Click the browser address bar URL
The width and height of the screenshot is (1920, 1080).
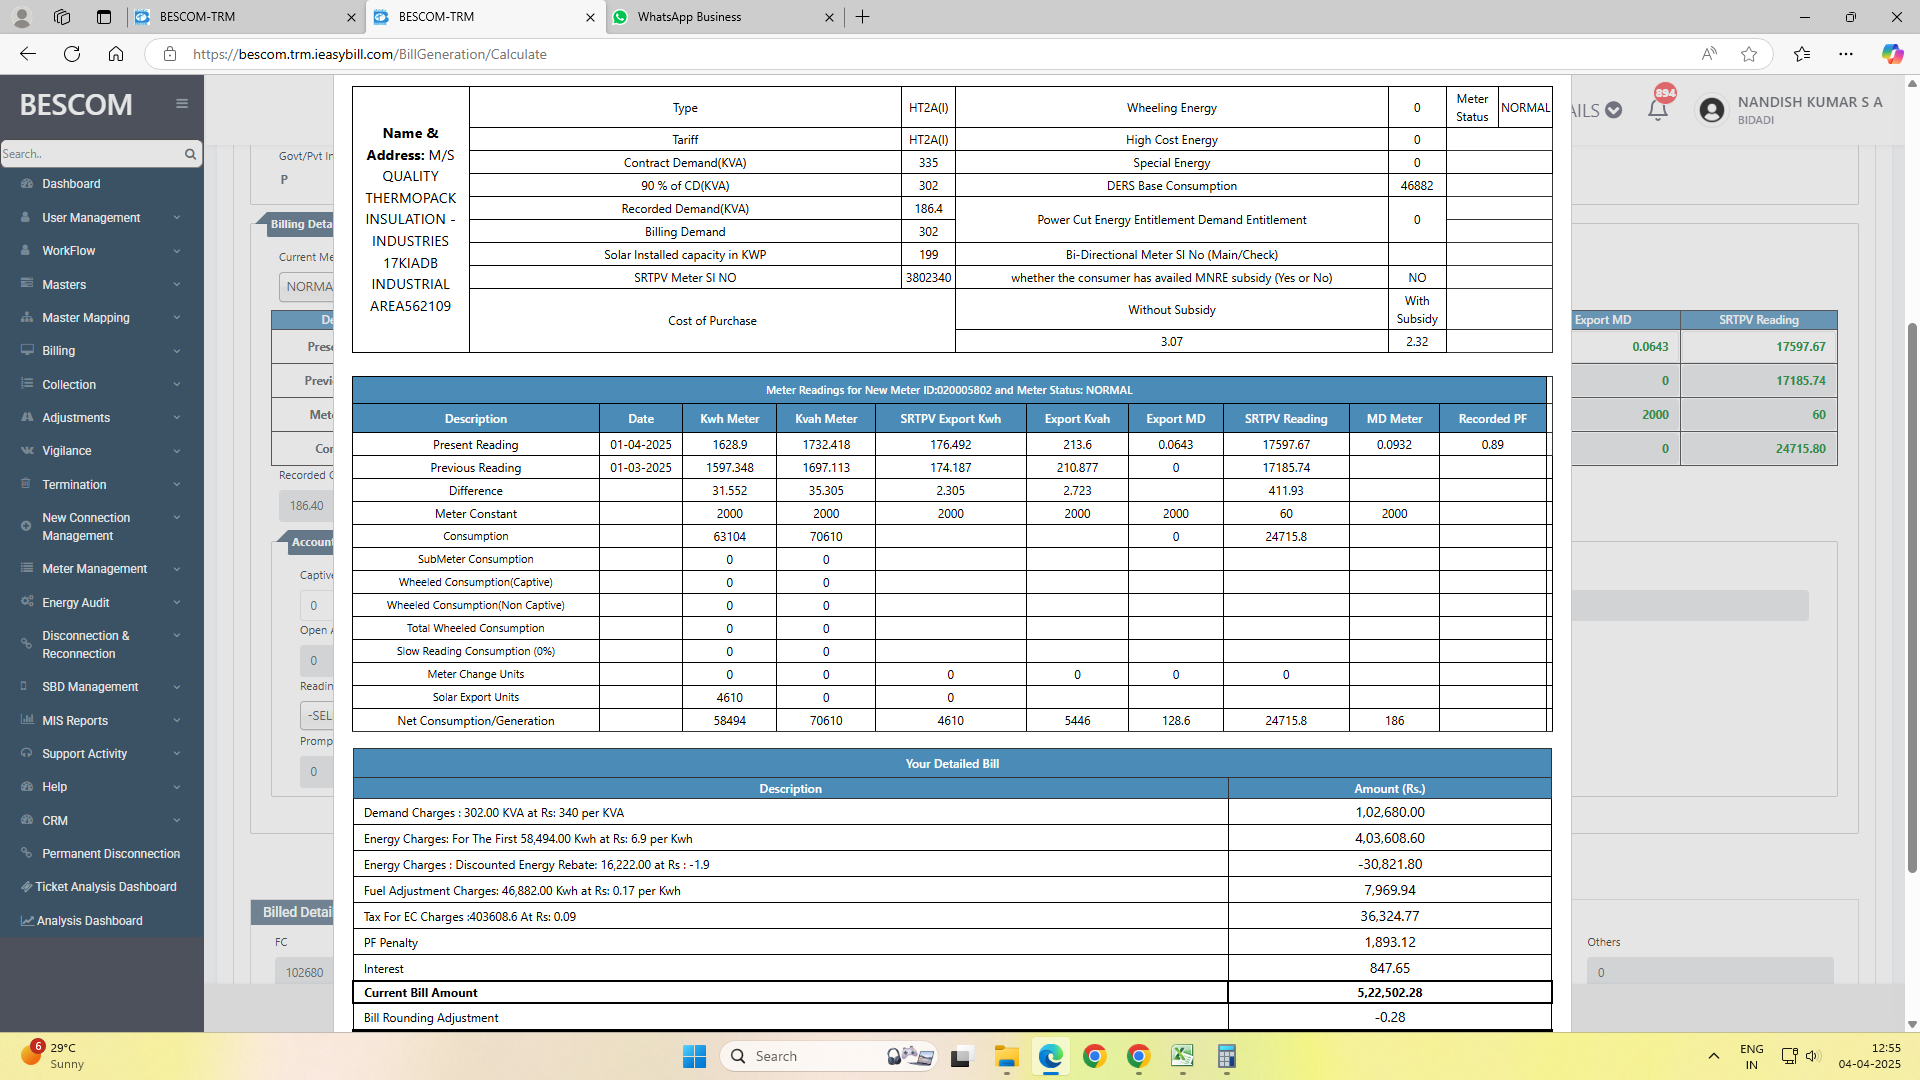point(370,54)
